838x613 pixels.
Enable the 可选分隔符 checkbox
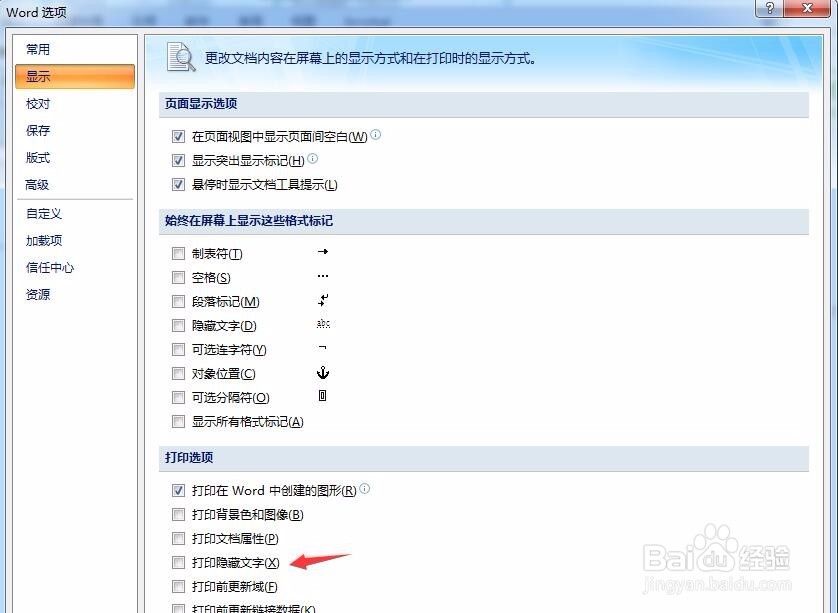coord(179,398)
